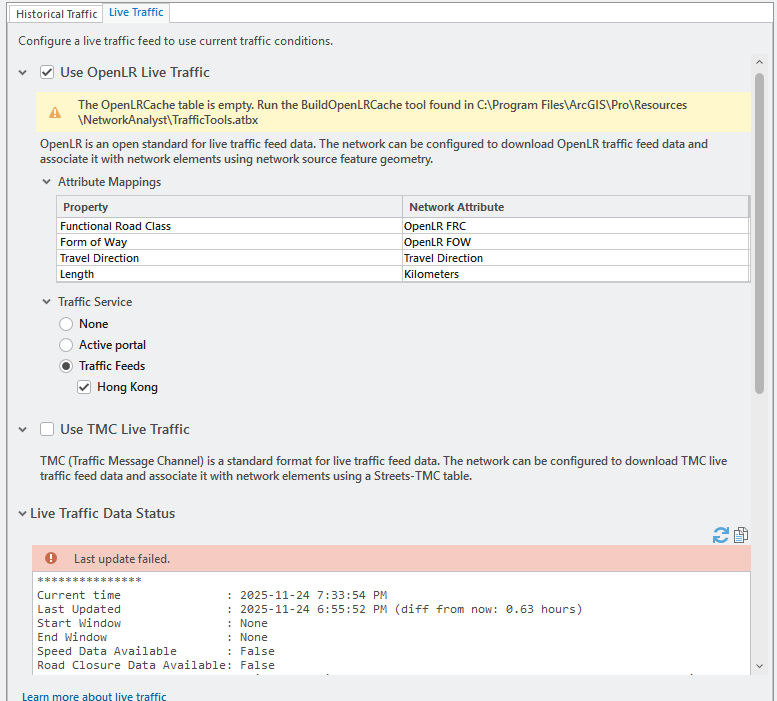Switch to the Historical Traffic tab
This screenshot has width=777, height=701.
pos(56,14)
